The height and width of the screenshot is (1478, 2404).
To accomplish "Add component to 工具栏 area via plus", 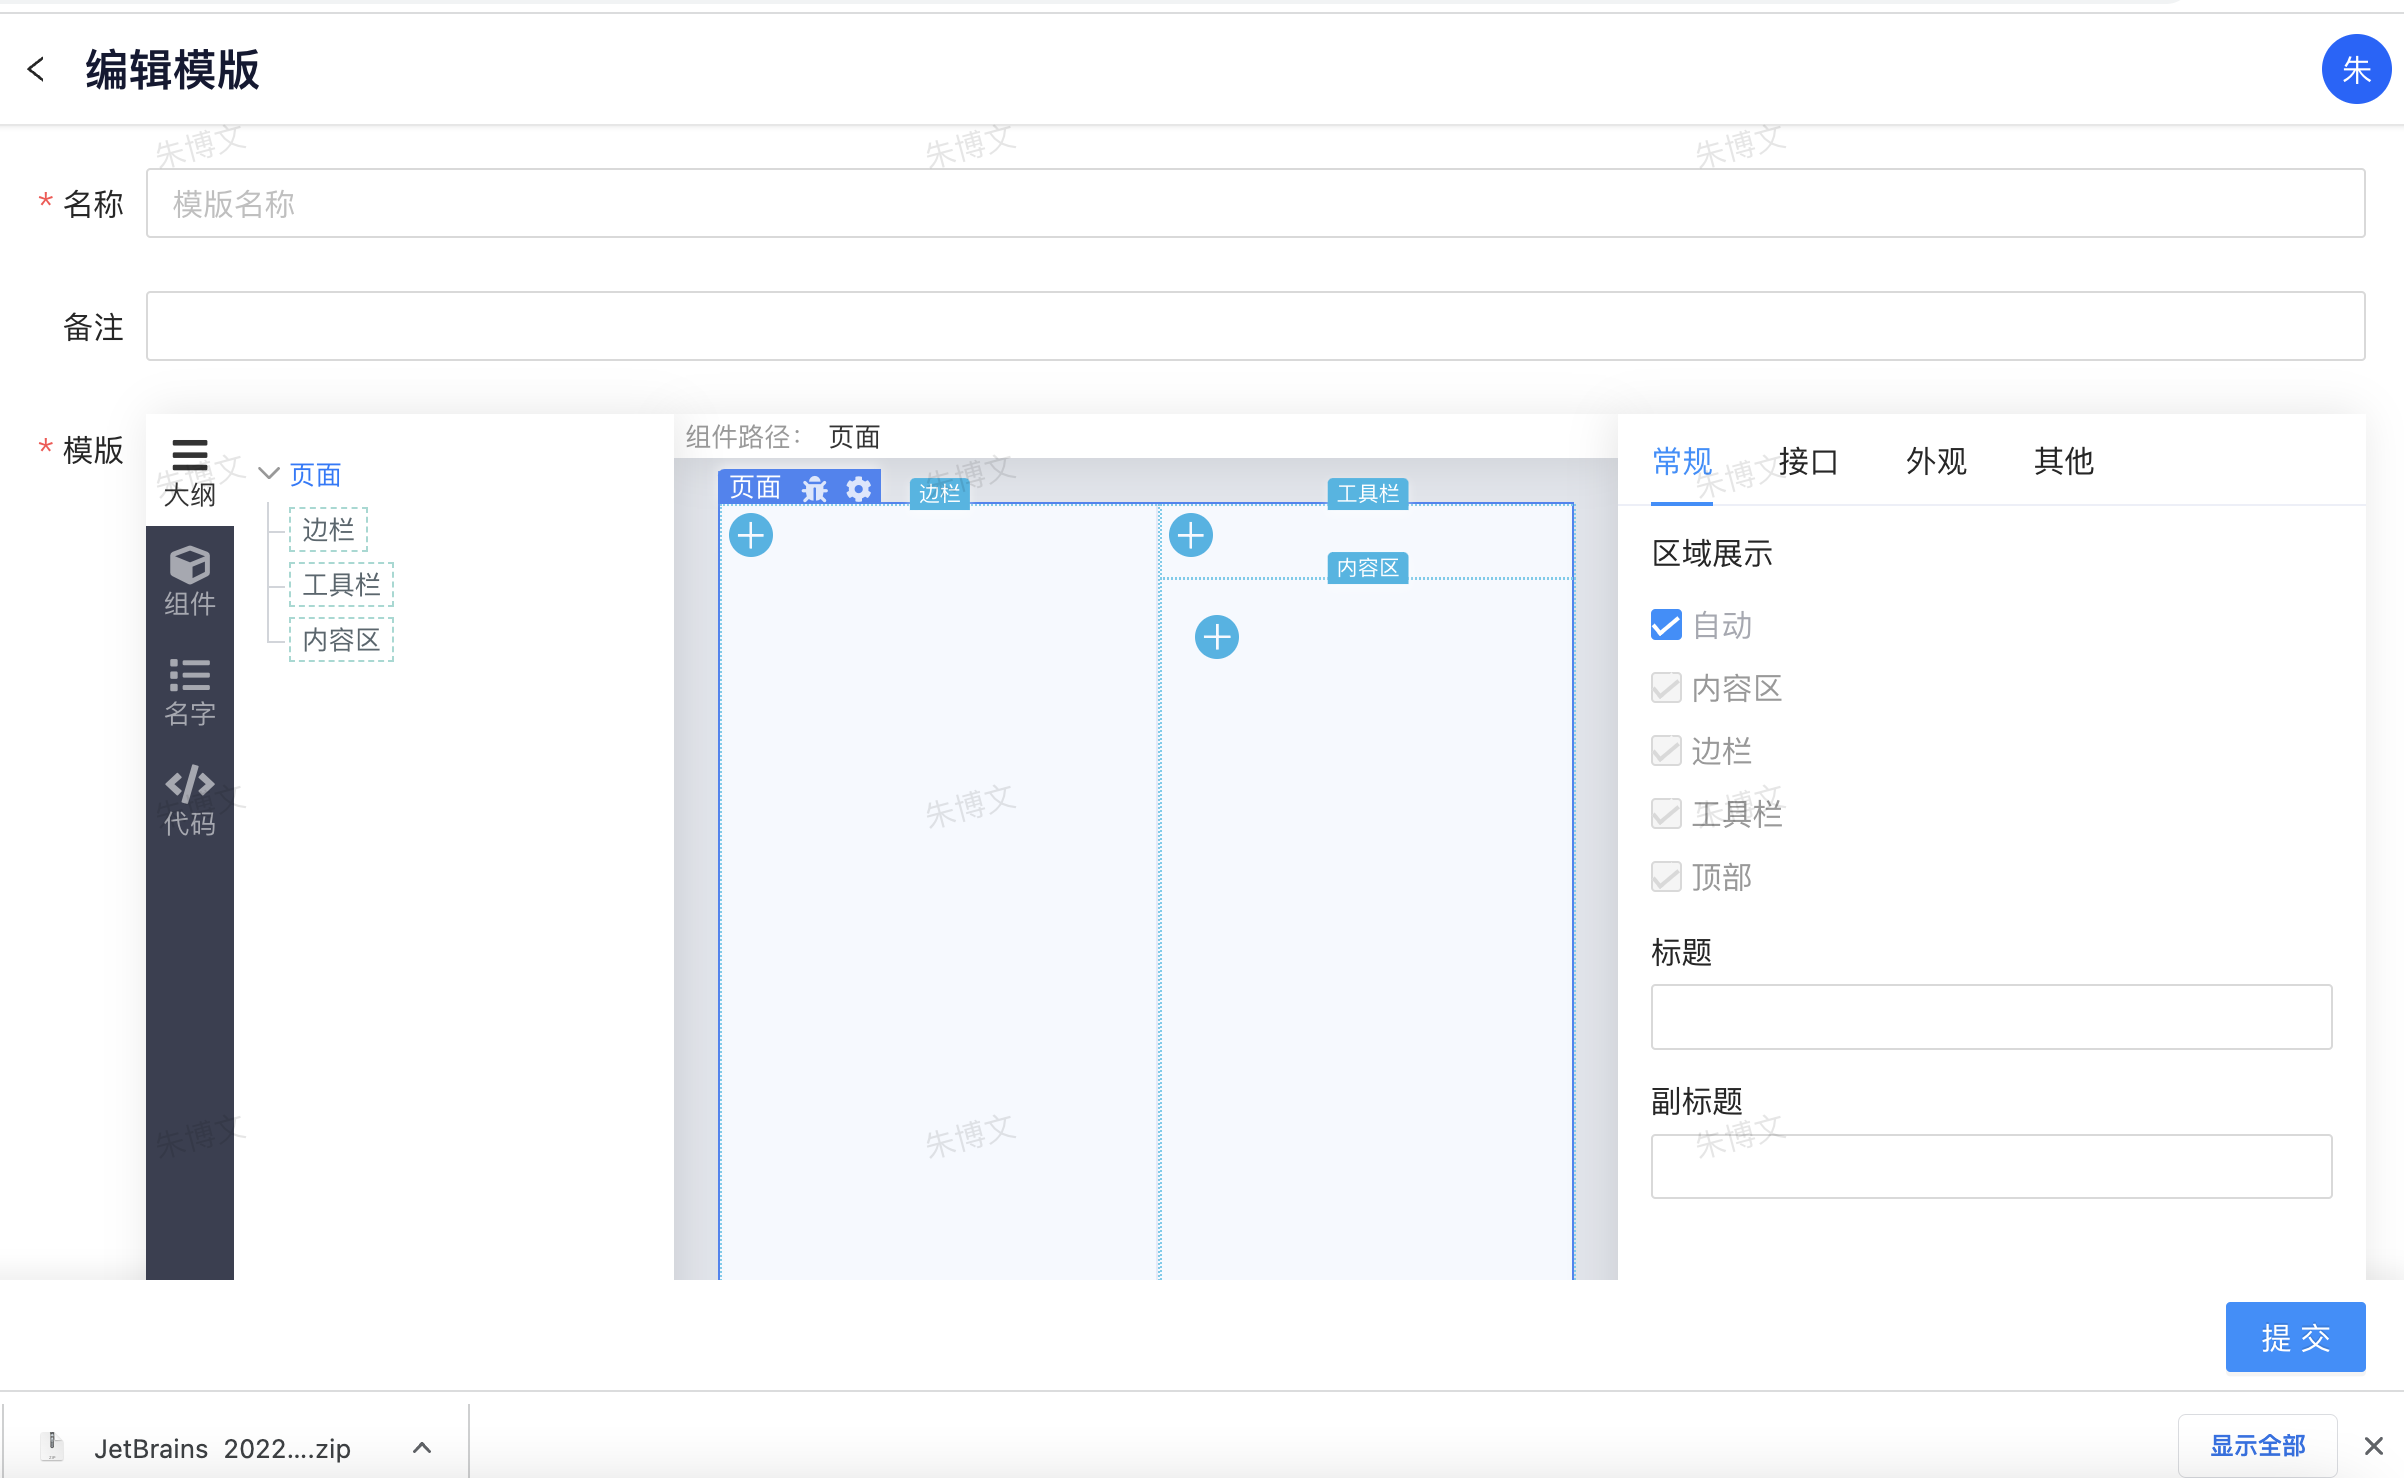I will [x=1191, y=535].
